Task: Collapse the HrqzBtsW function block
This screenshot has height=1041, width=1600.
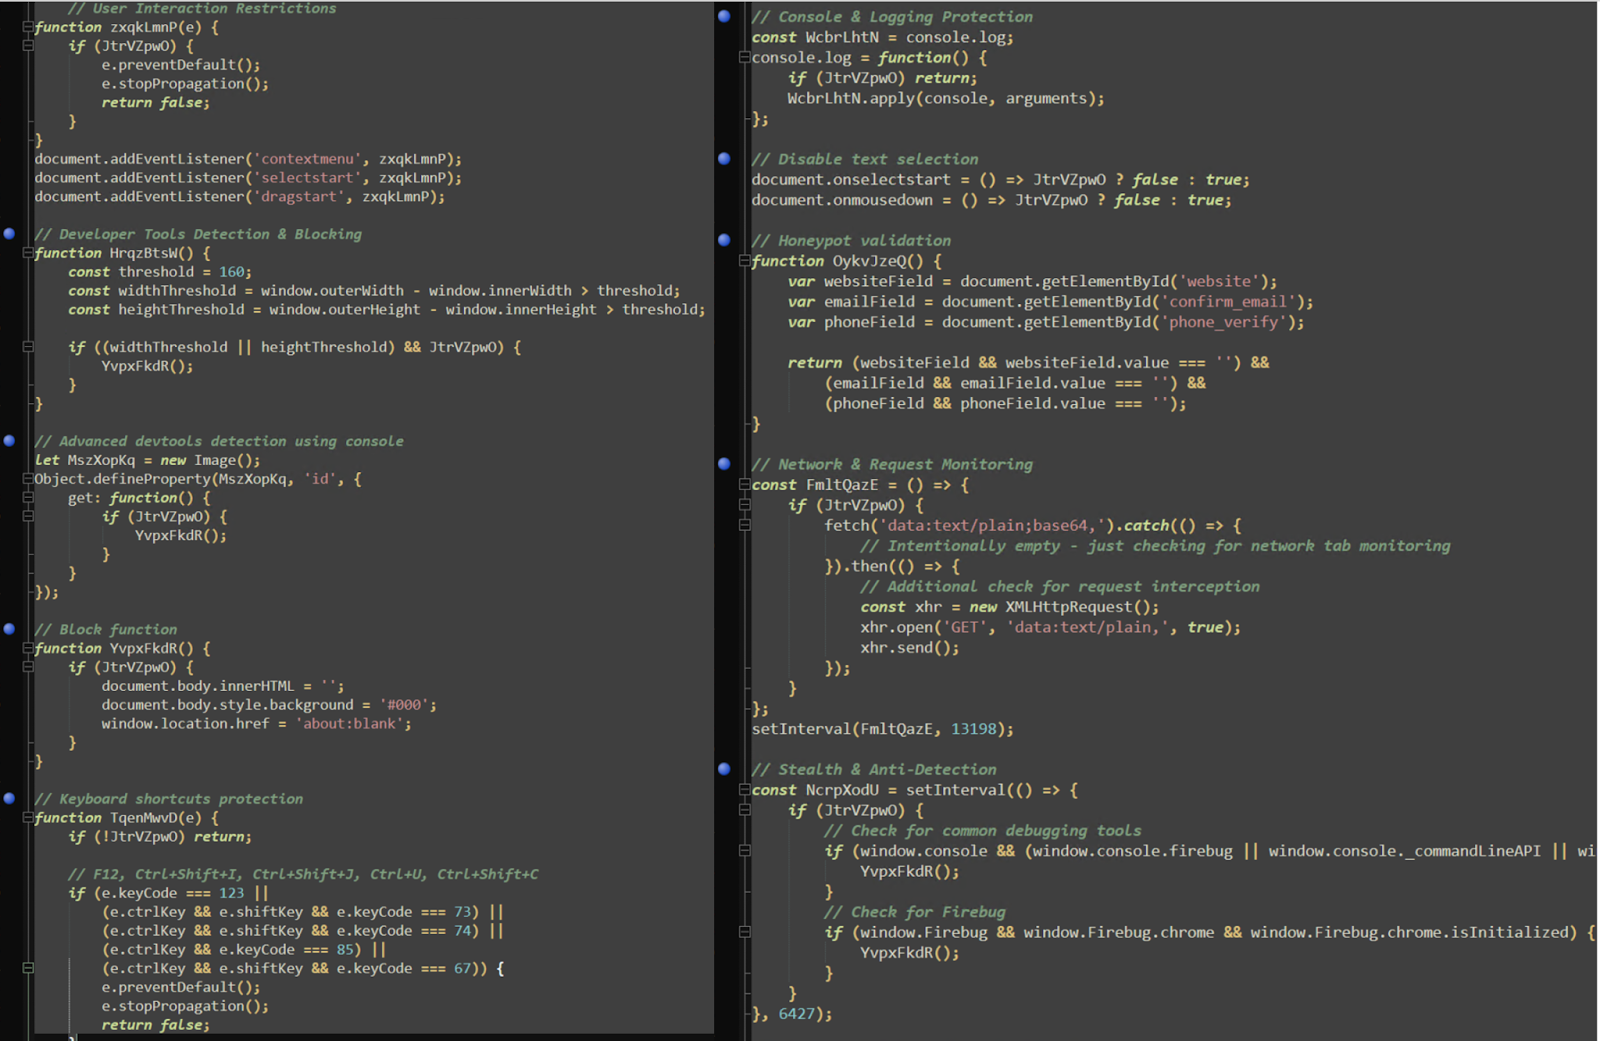Action: coord(28,253)
